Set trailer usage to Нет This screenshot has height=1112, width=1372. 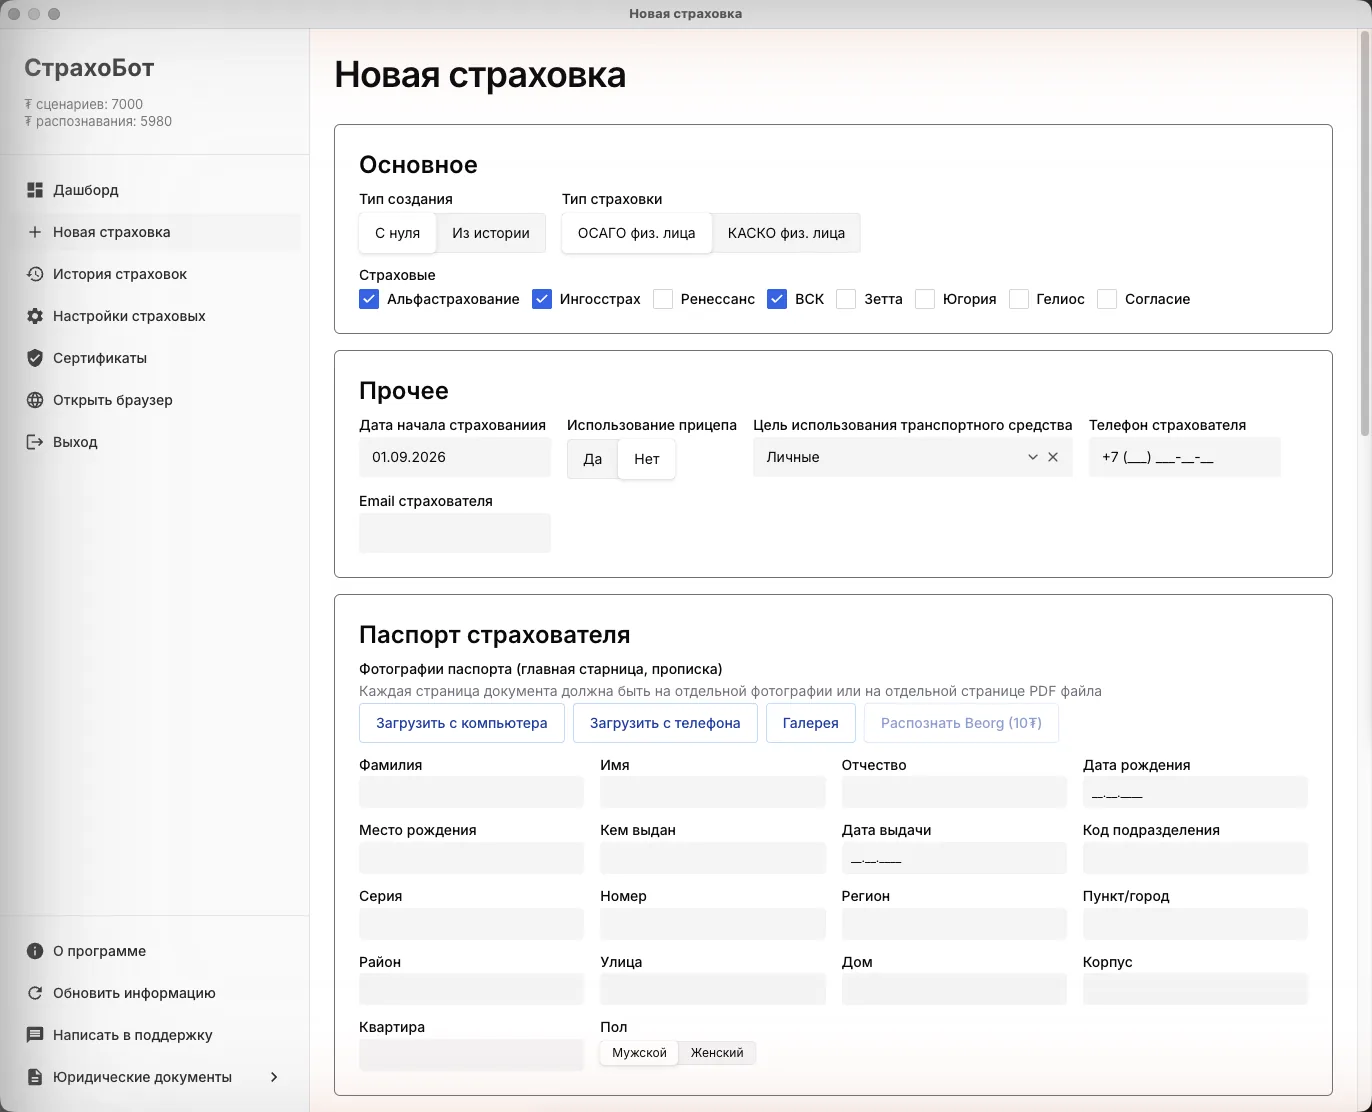coord(647,459)
